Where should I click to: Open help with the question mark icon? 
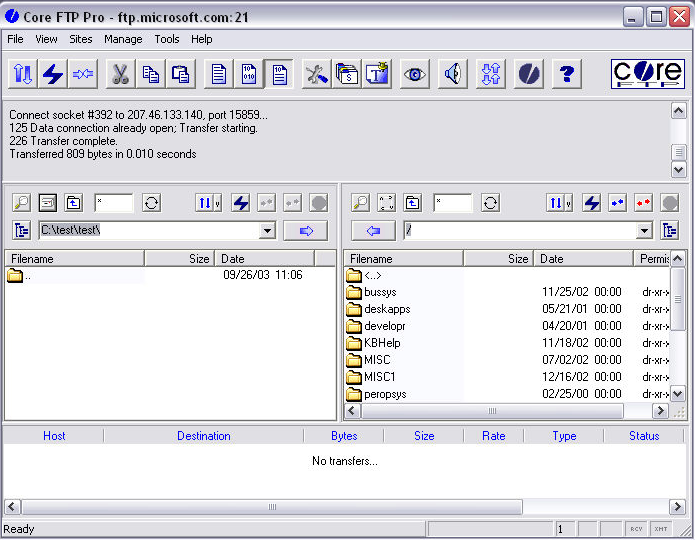[x=567, y=74]
